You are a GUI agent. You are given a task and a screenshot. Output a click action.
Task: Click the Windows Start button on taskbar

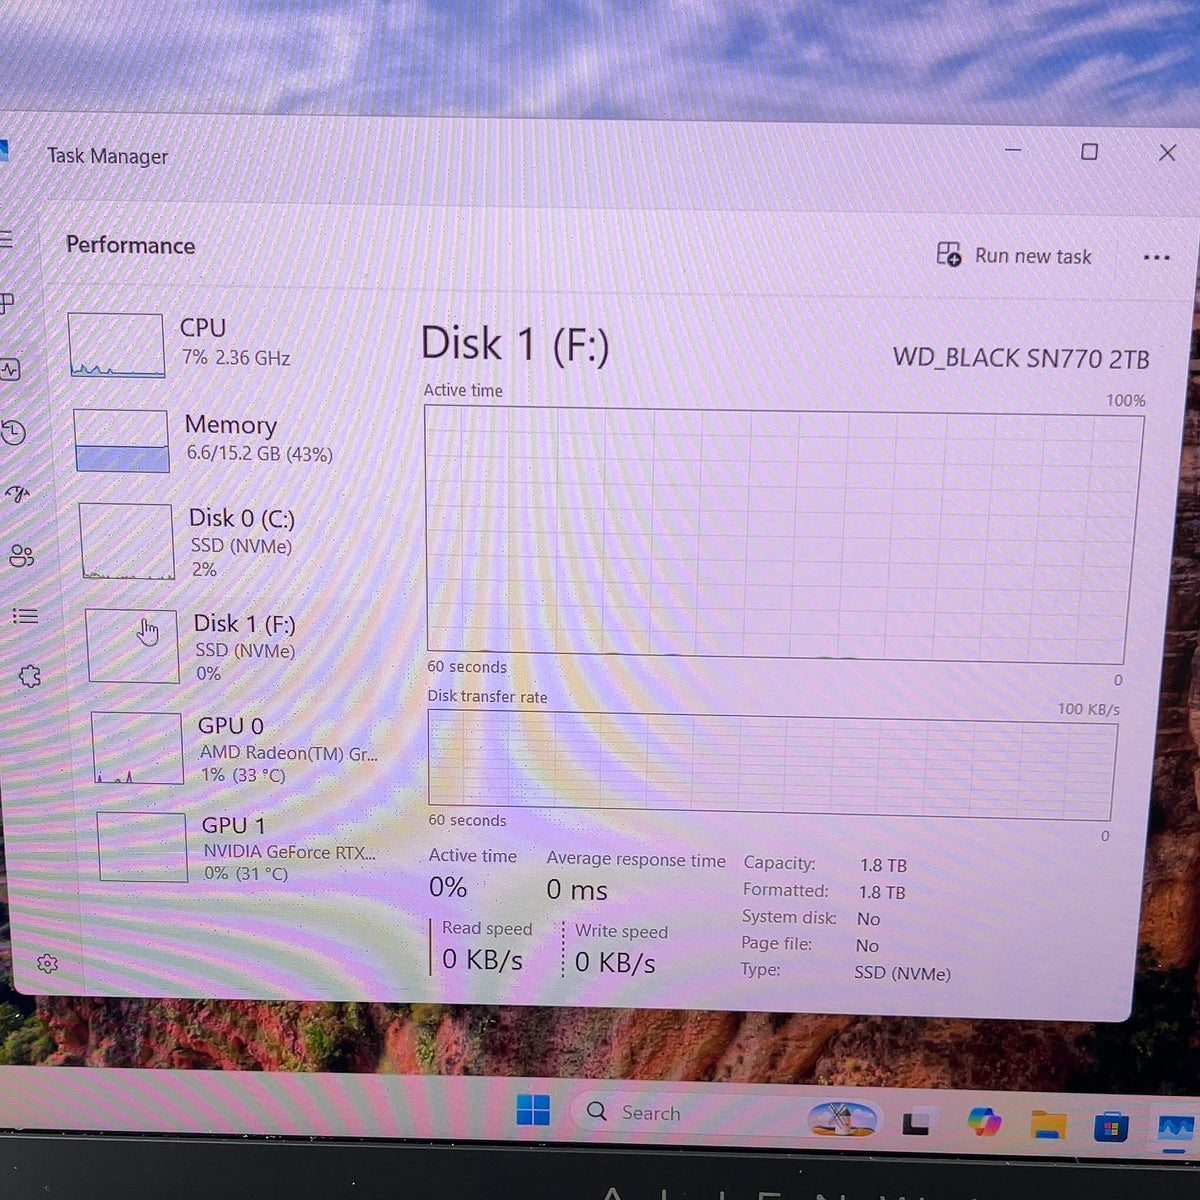(533, 1110)
